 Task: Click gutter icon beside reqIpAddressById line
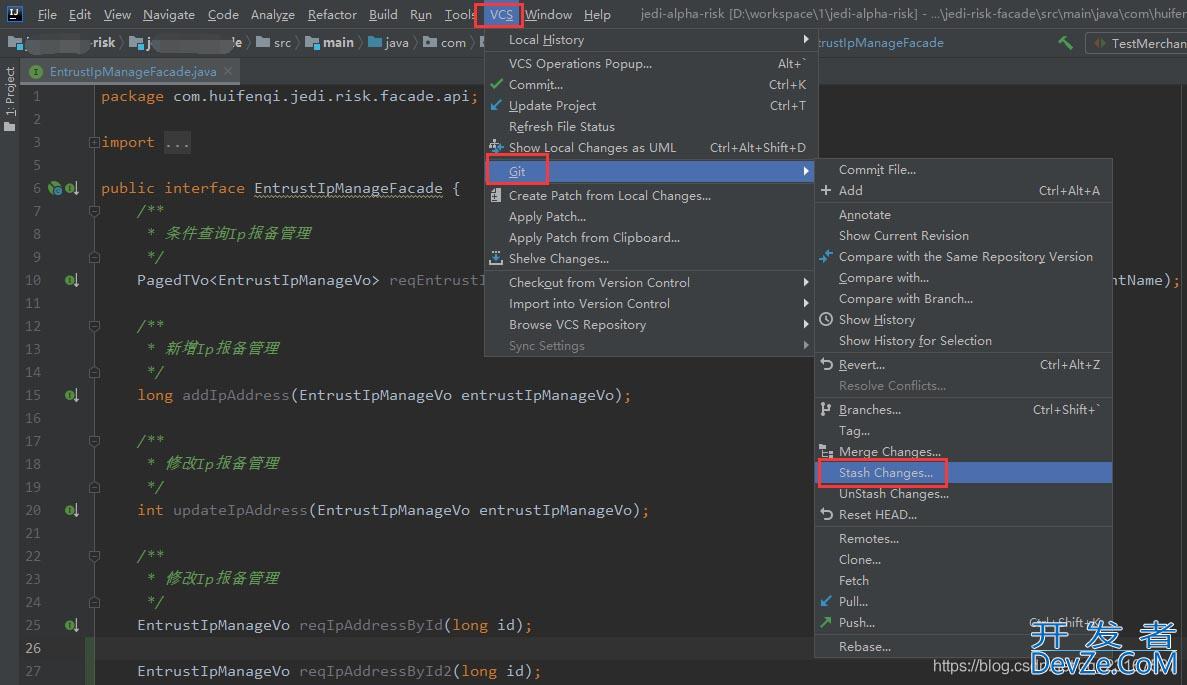point(71,626)
